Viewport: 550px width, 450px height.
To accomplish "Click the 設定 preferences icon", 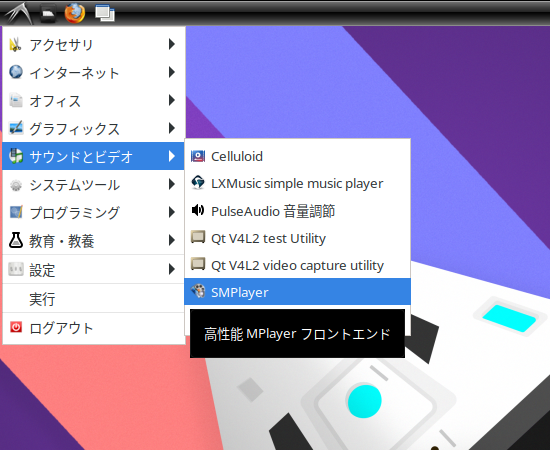I will tap(16, 269).
